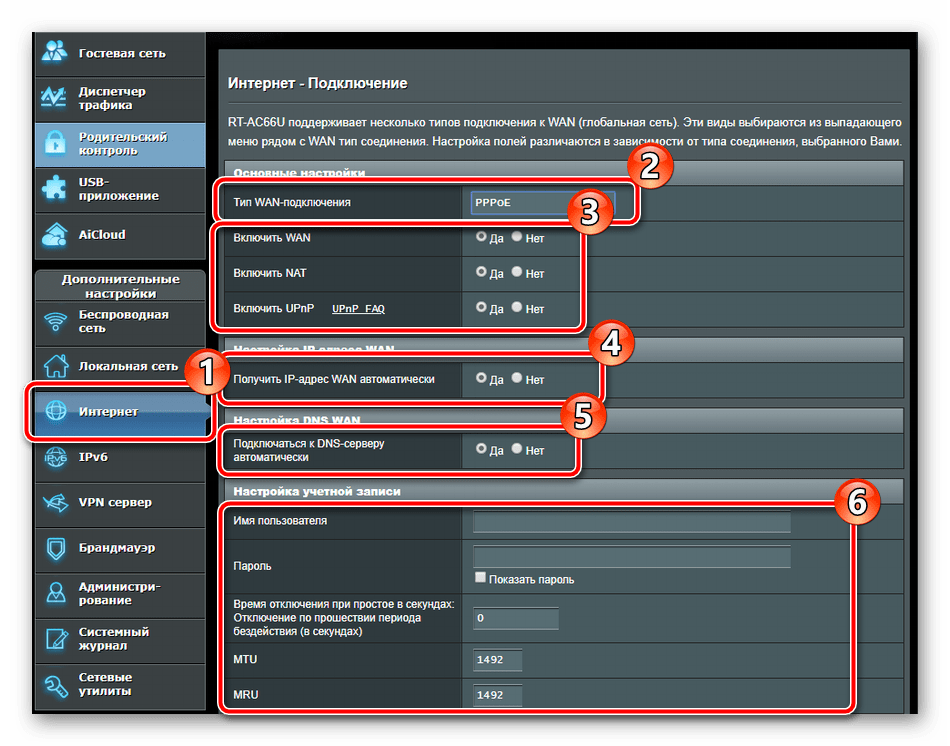Viewport: 950px width, 746px height.
Task: Select Да for Включить NAT
Action: pyautogui.click(x=481, y=271)
